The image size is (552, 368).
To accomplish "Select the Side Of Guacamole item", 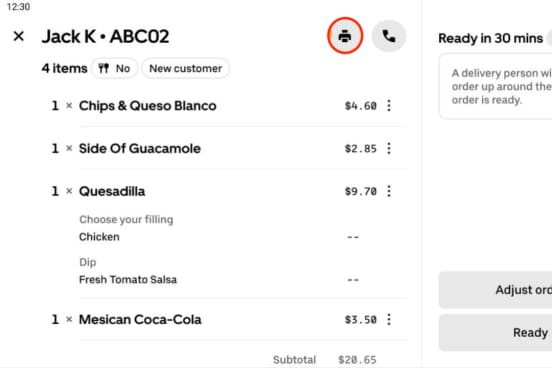I will (x=140, y=148).
